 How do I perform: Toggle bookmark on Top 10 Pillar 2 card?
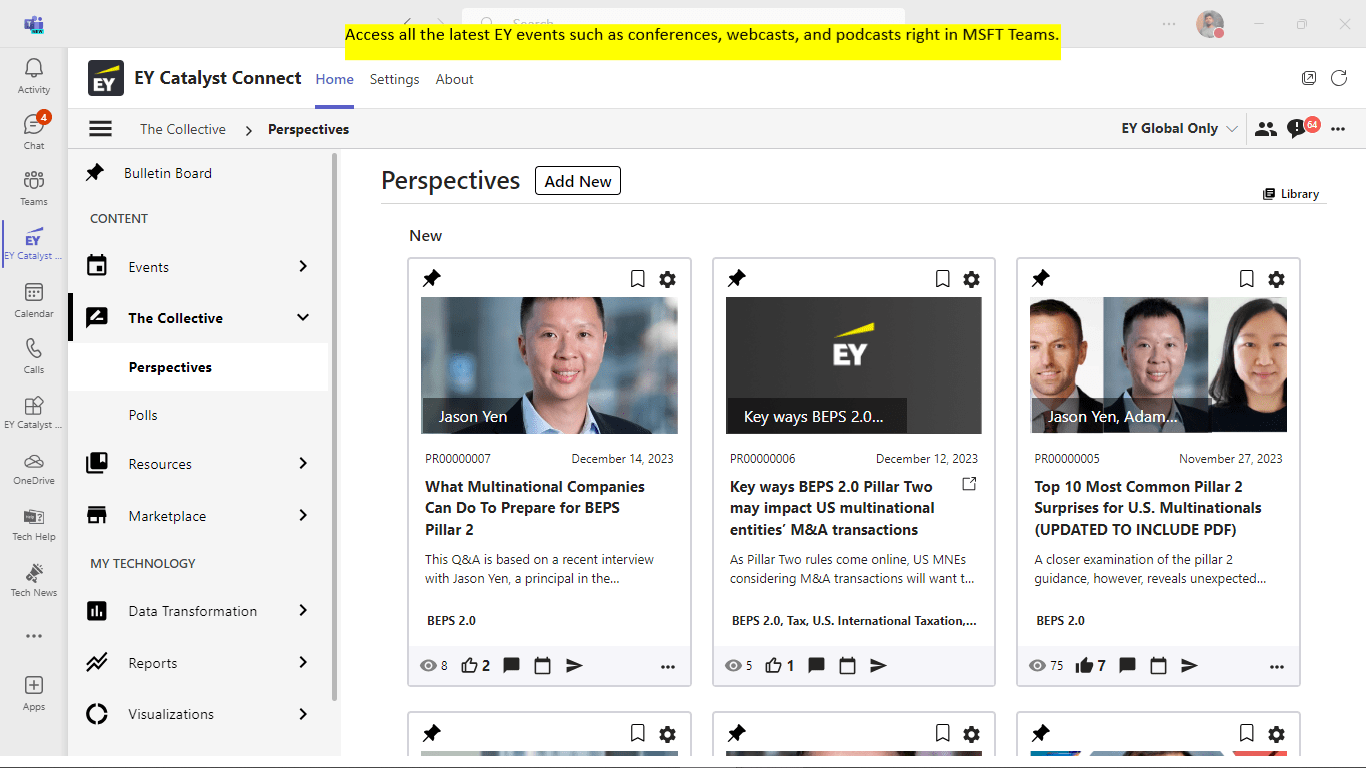tap(1246, 279)
